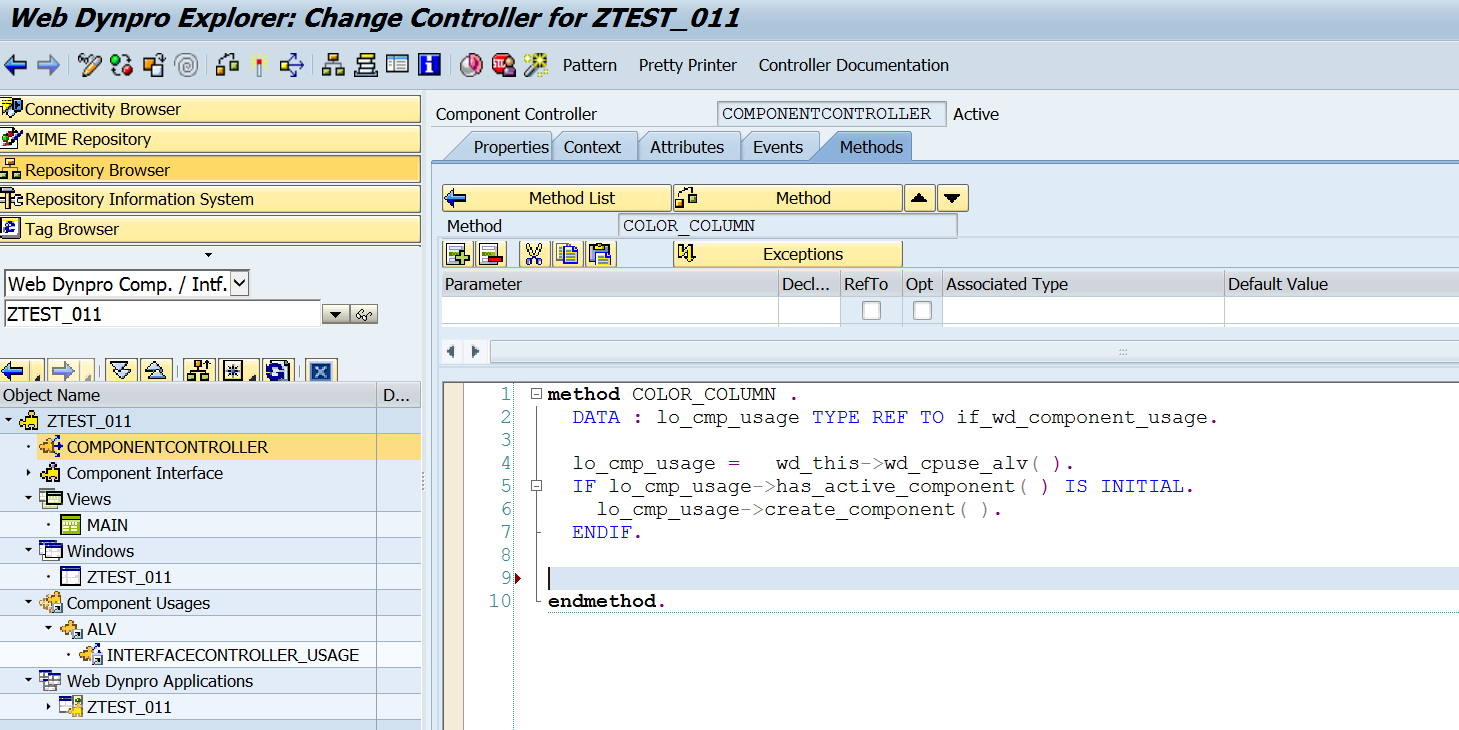Click the blue information icon in toolbar

pos(430,66)
